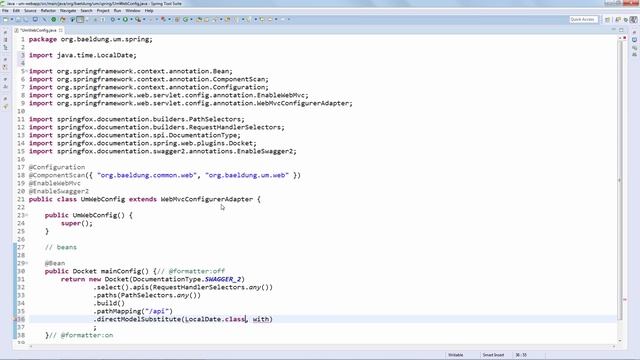The height and width of the screenshot is (360, 640).
Task: Open dropdown next to green circular C icon
Action: click(191, 20)
